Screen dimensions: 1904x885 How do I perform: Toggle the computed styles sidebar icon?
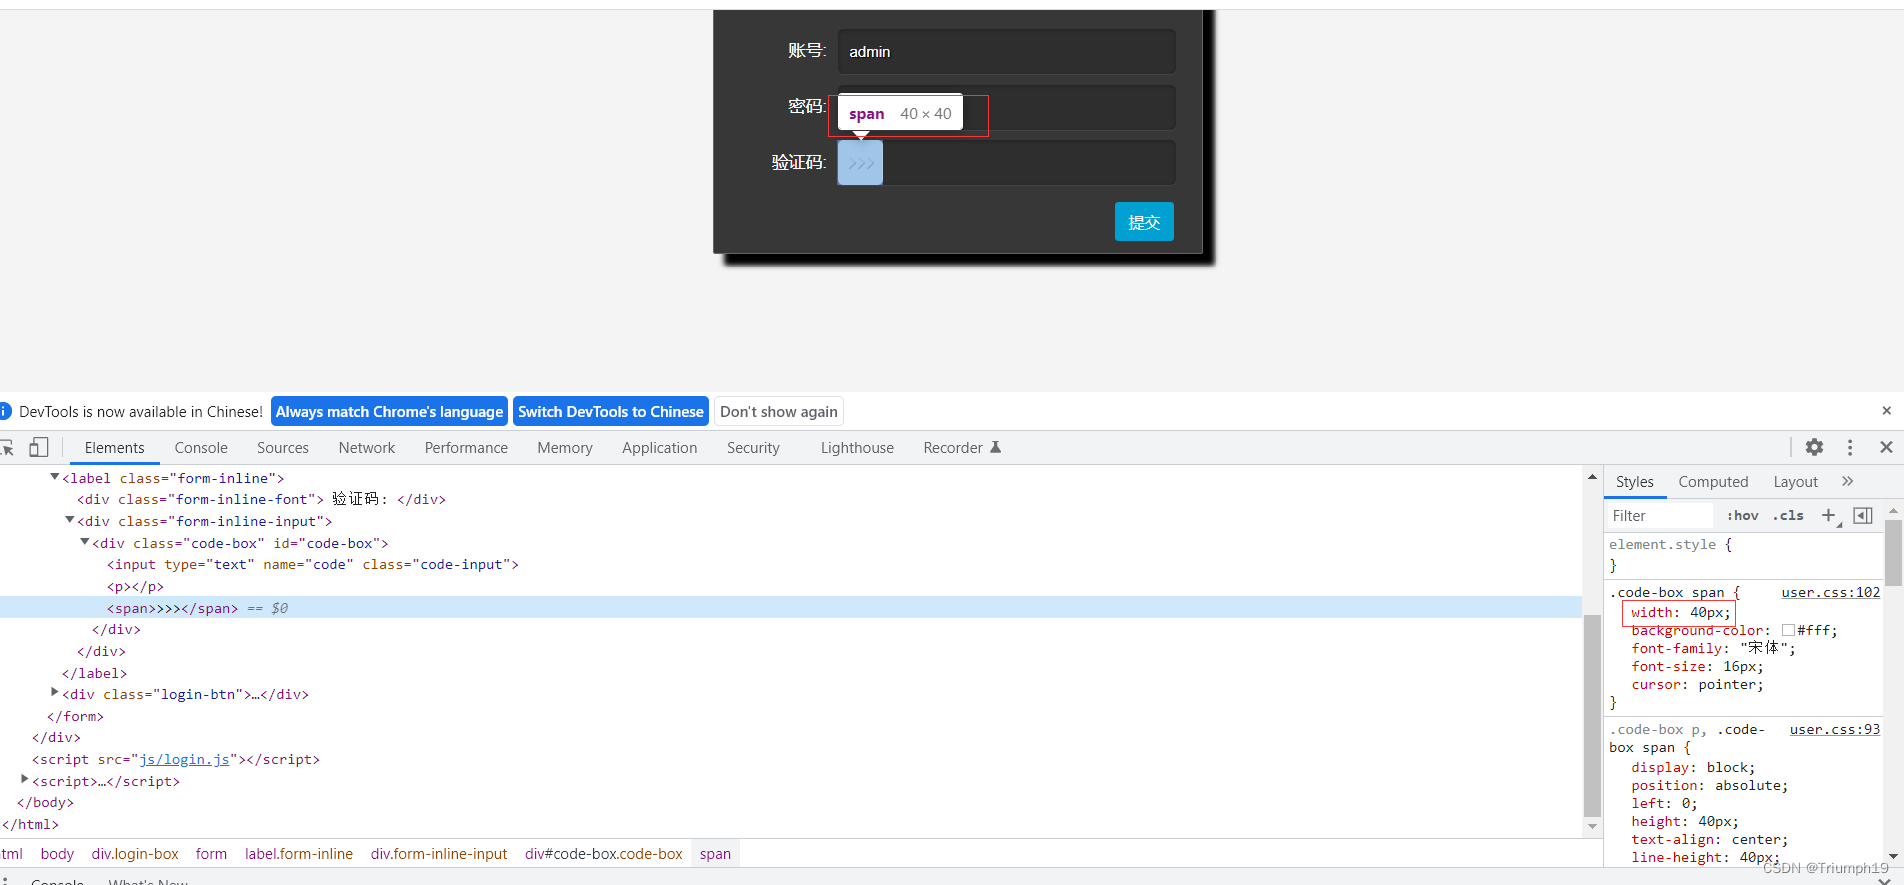[x=1862, y=515]
